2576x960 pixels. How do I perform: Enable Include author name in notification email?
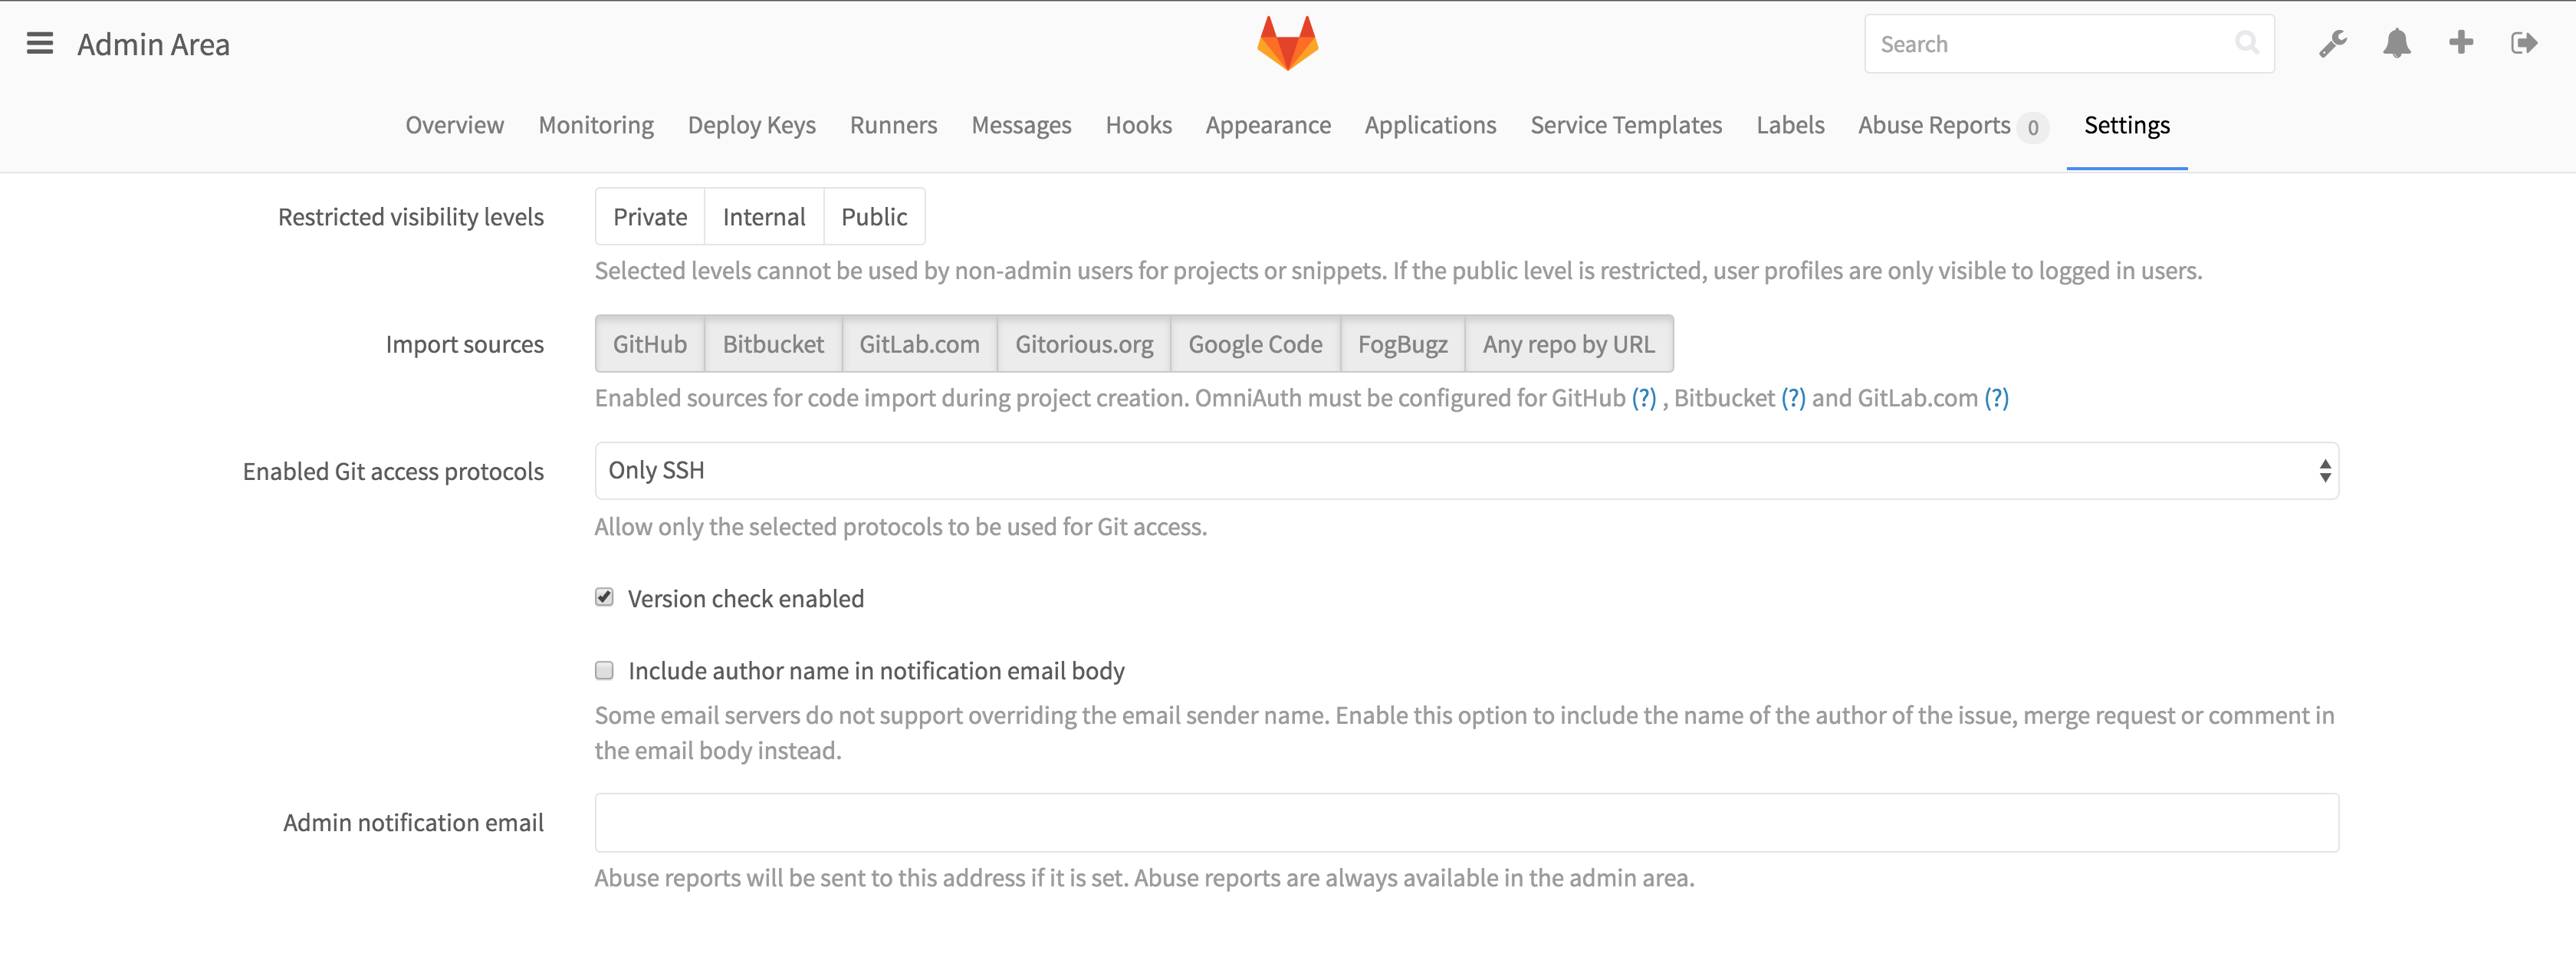tap(606, 669)
